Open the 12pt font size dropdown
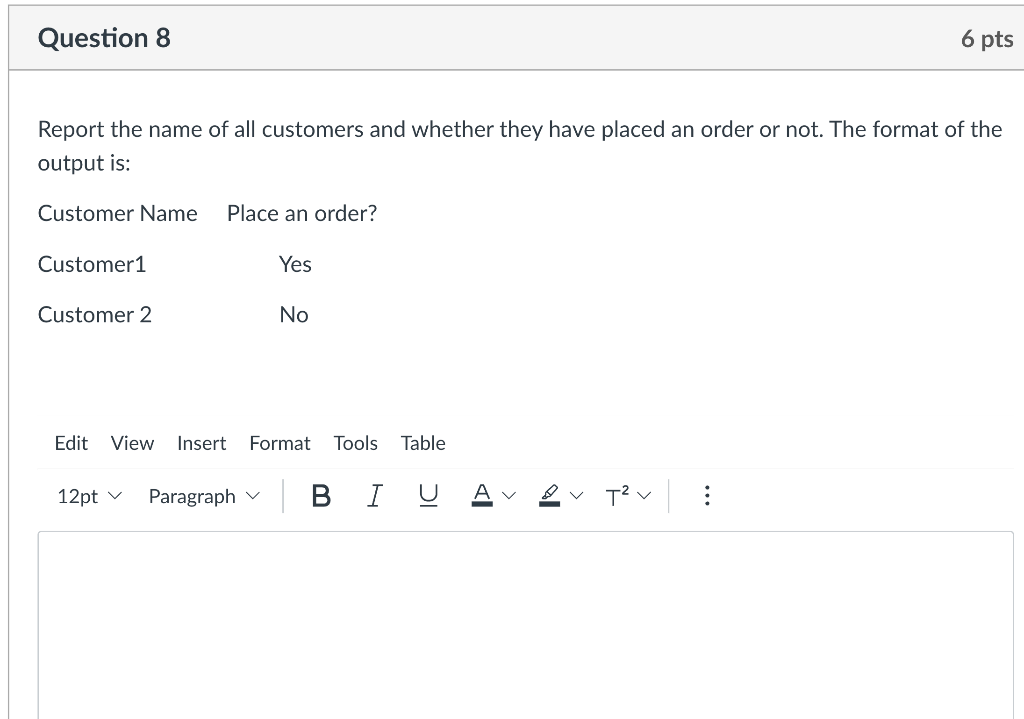 (89, 496)
